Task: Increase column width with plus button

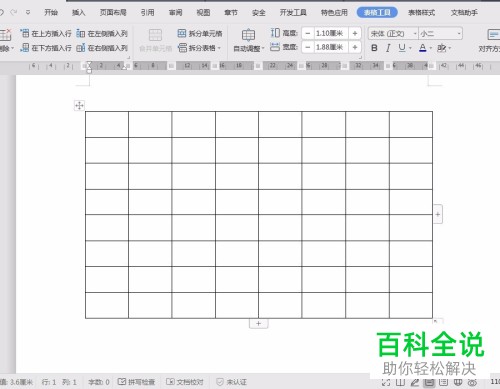Action: pyautogui.click(x=355, y=47)
